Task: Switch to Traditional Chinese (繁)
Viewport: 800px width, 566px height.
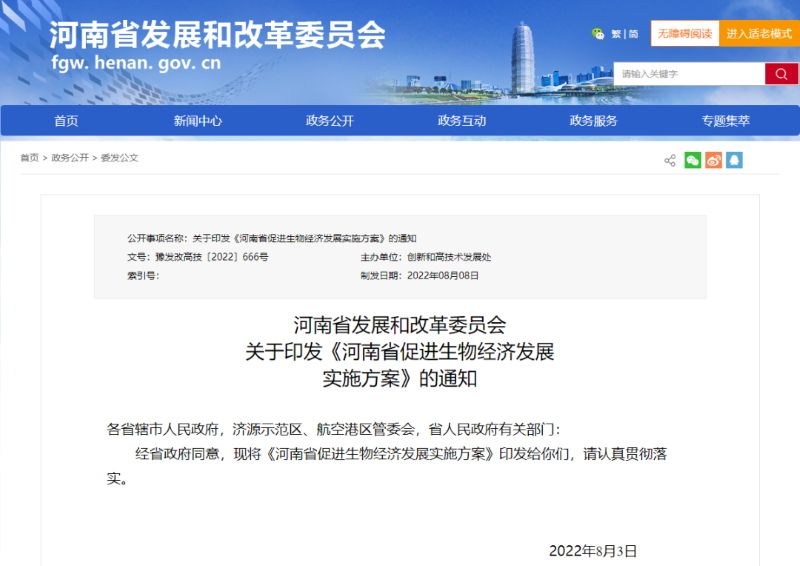Action: point(616,34)
